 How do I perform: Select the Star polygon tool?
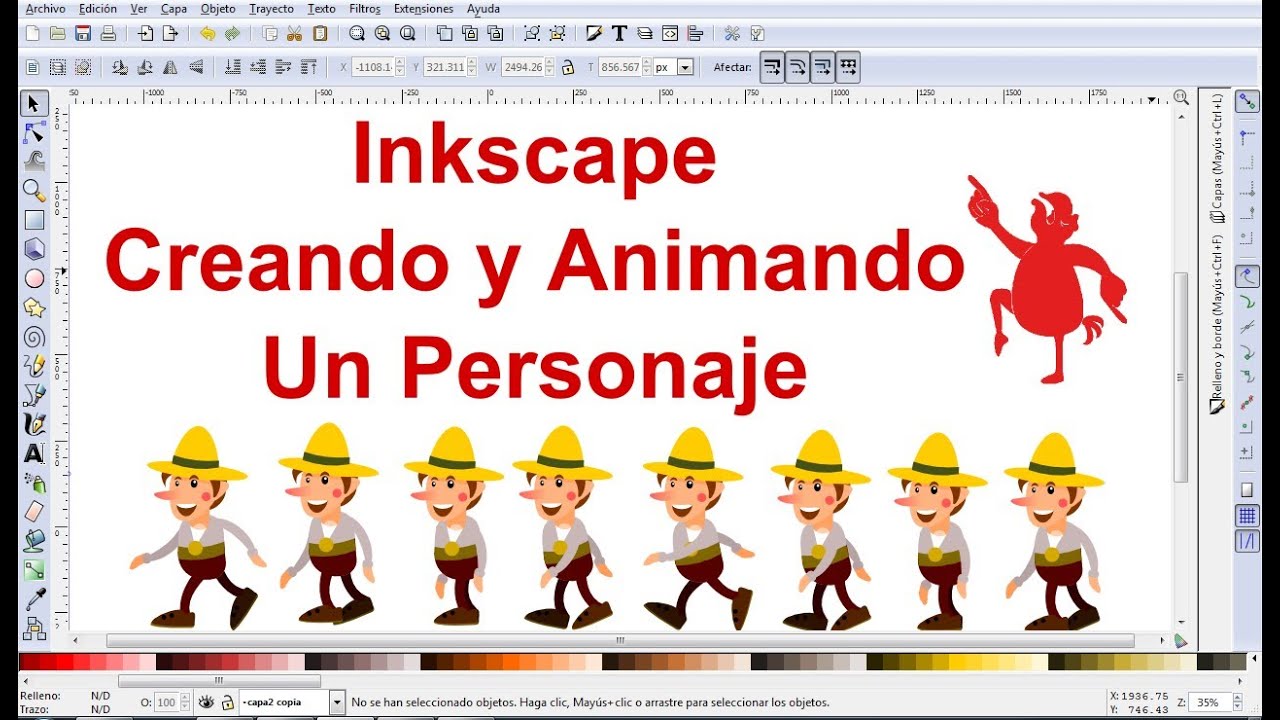[34, 307]
